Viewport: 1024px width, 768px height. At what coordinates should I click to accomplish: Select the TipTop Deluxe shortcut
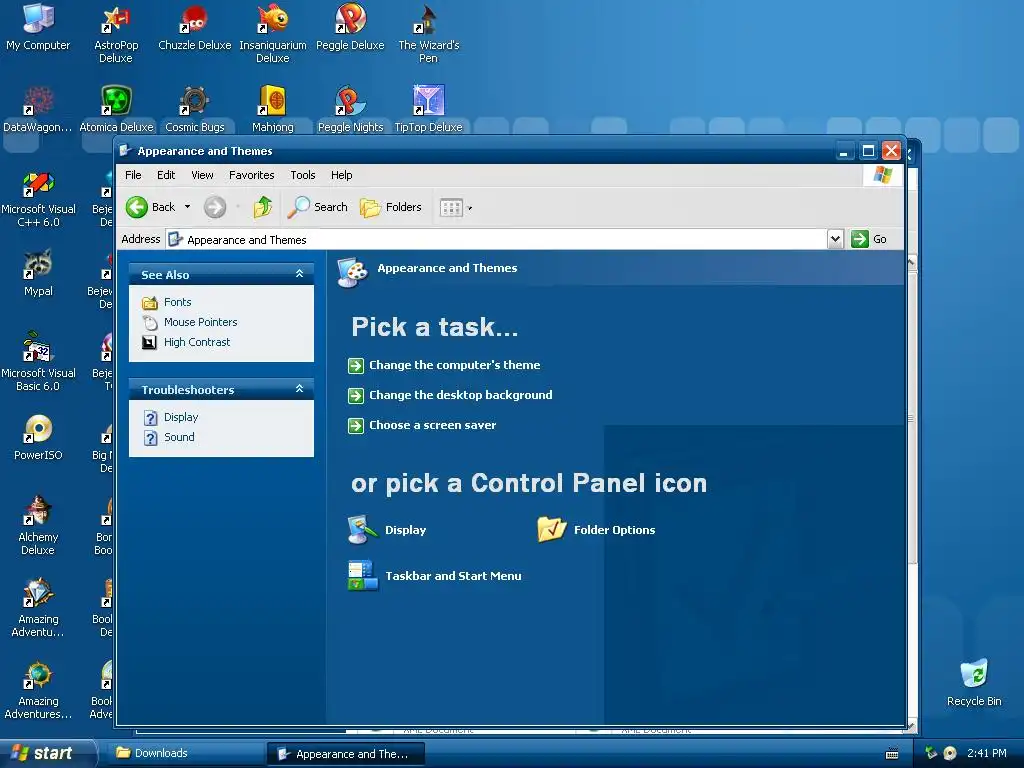(428, 109)
